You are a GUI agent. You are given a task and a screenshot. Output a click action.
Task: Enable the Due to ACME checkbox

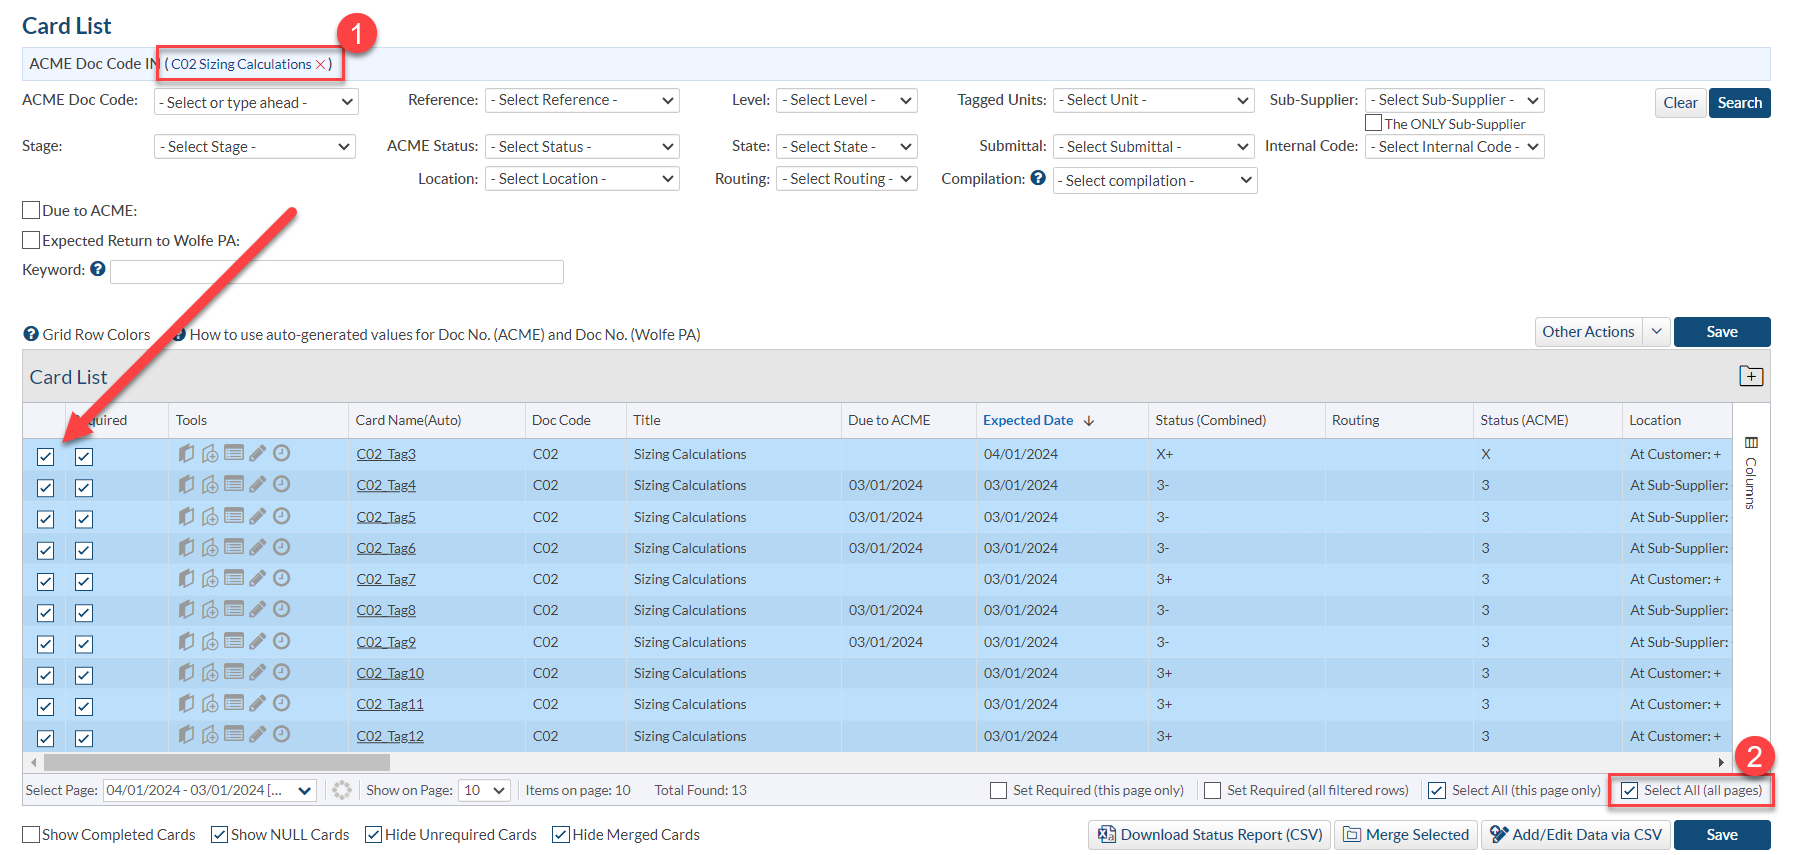tap(31, 210)
